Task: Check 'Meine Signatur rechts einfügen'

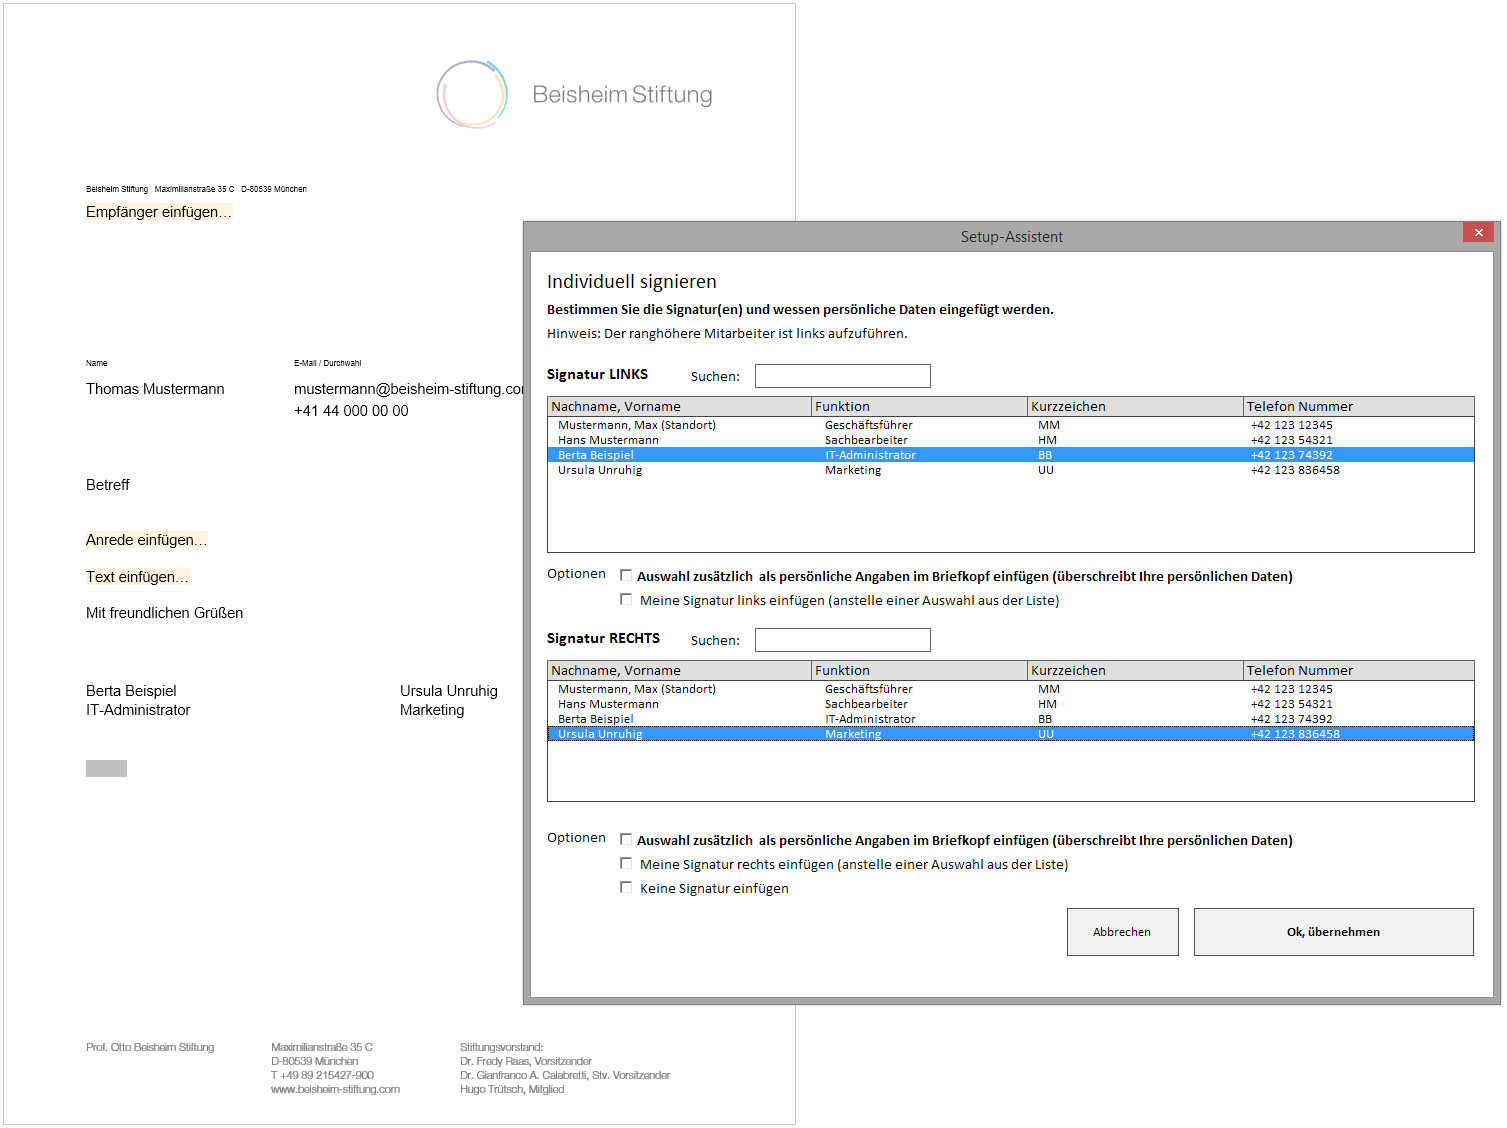Action: (x=626, y=863)
